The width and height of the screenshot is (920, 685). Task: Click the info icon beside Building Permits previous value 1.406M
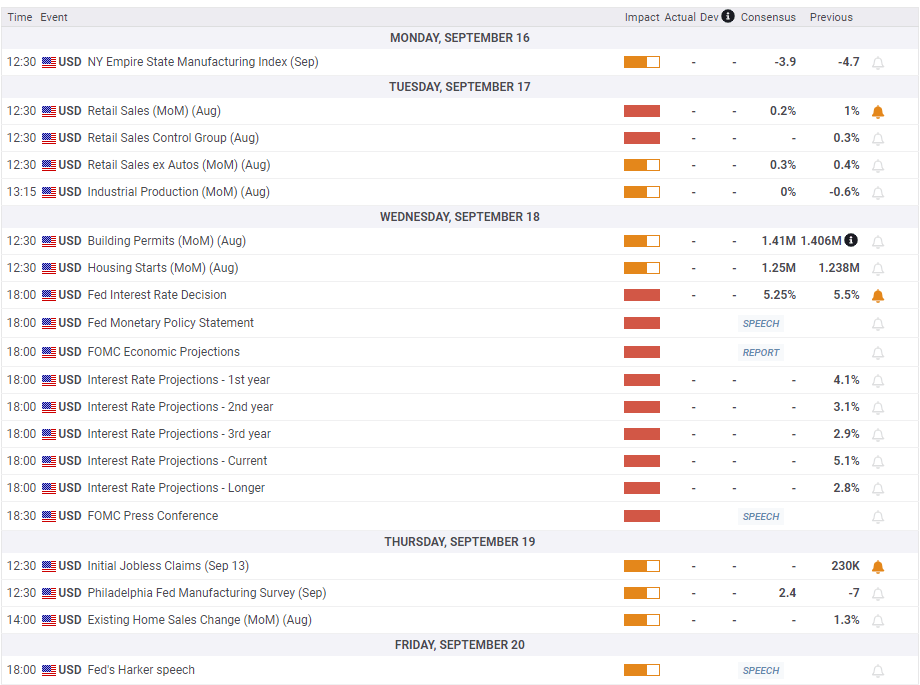coord(851,240)
